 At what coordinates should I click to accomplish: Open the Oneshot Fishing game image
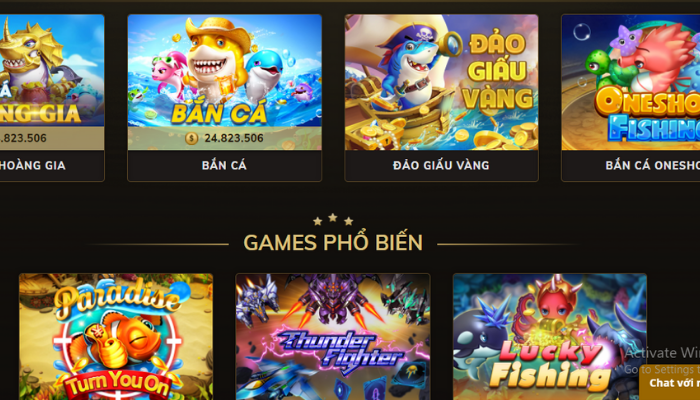(x=631, y=82)
